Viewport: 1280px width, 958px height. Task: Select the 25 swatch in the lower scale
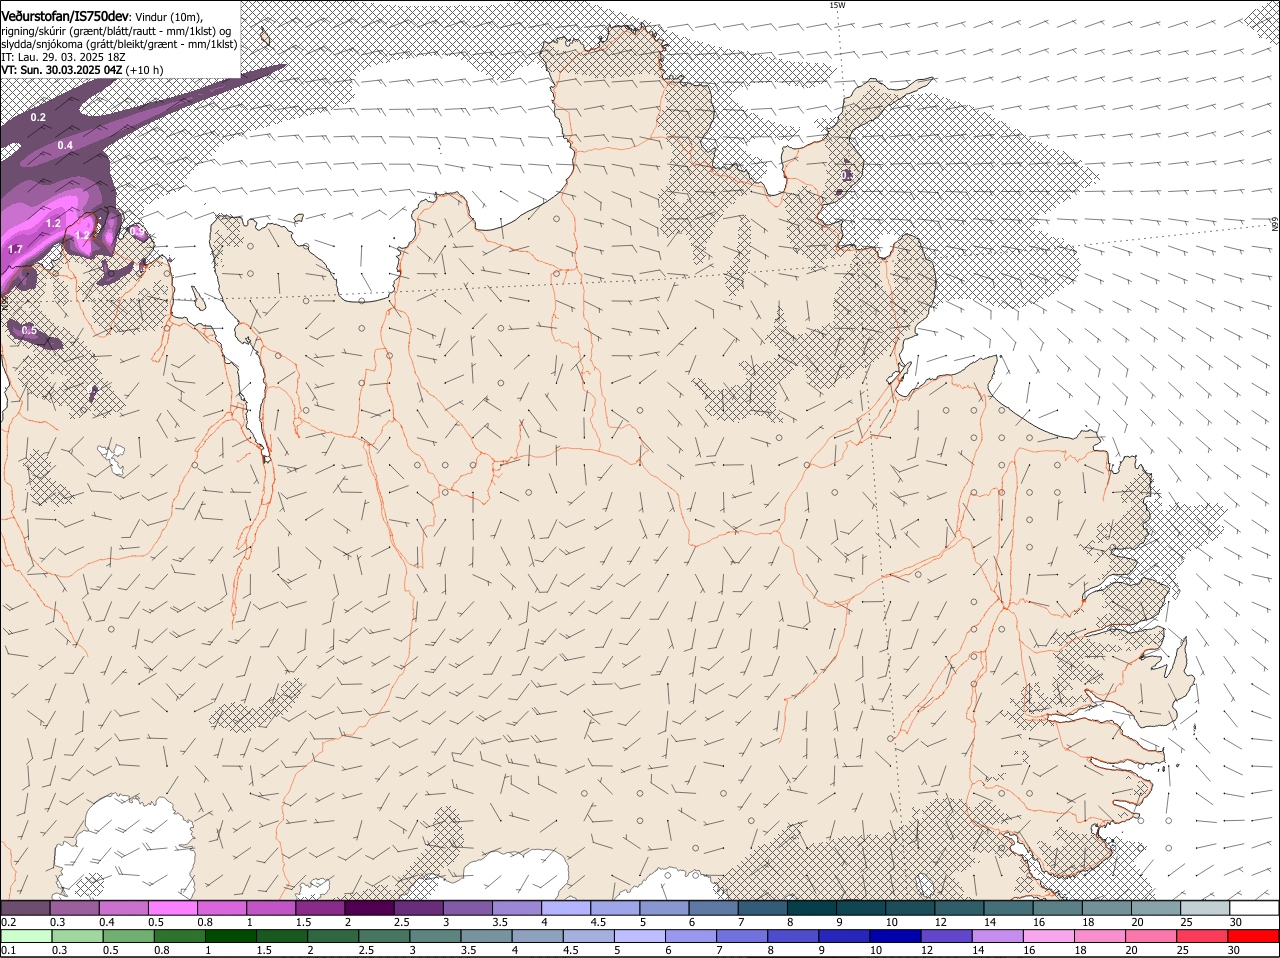1203,937
